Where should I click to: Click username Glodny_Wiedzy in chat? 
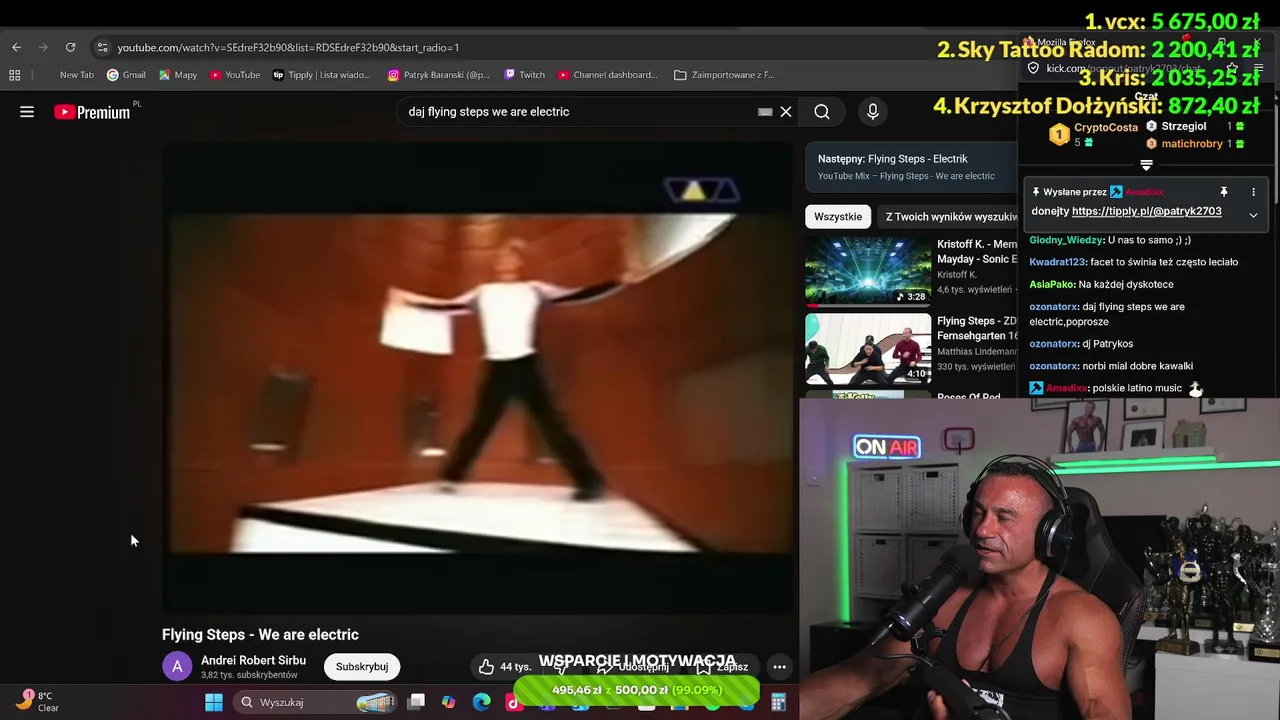click(x=1065, y=240)
